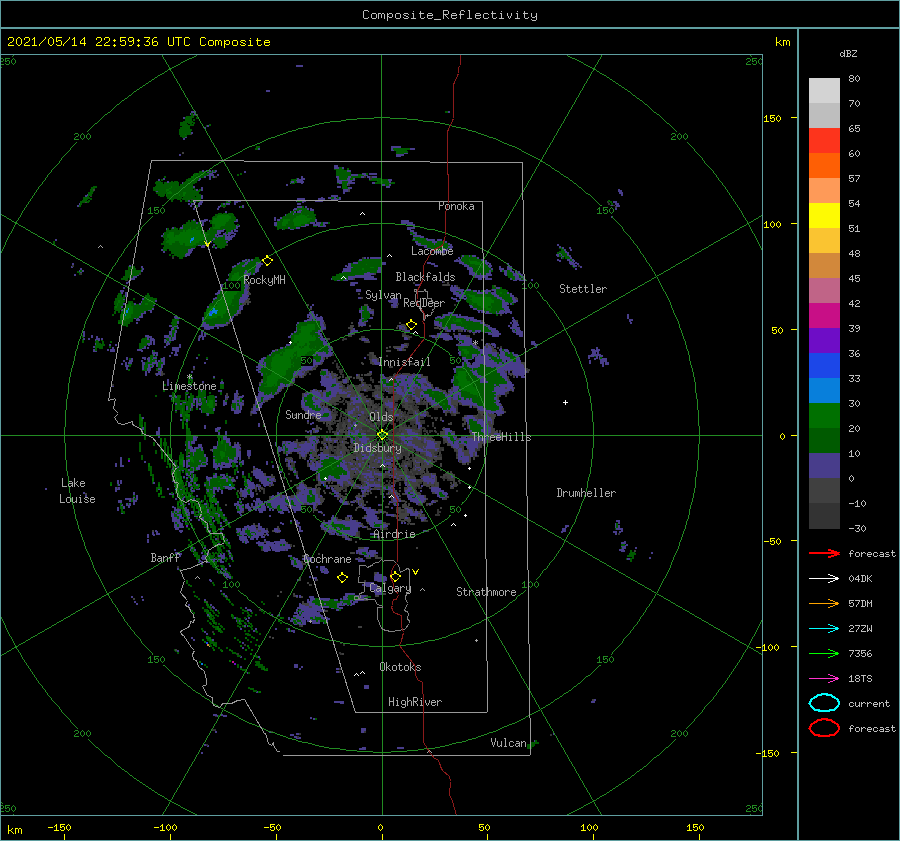Click the -50 tick label on the bottom axis
The width and height of the screenshot is (900, 841).
point(272,827)
